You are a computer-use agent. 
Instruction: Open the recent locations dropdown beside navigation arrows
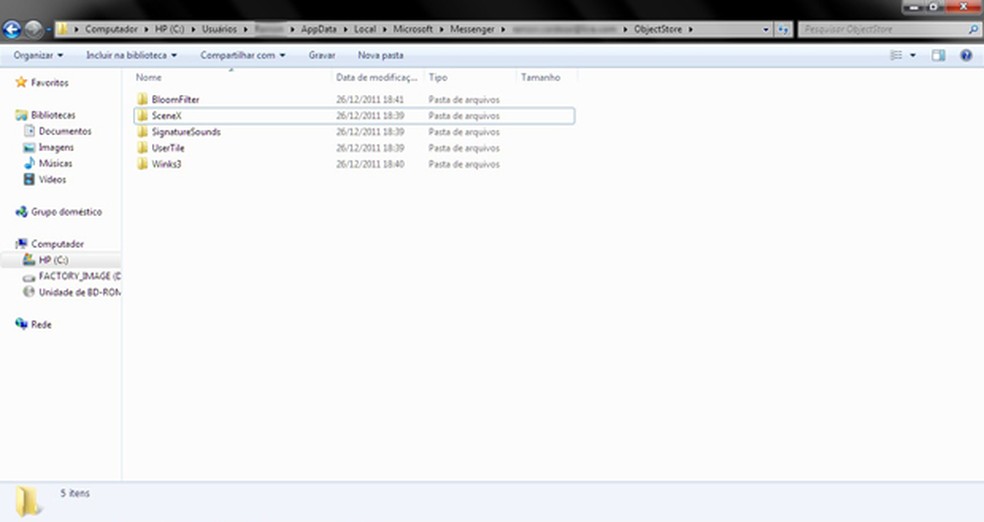[48, 29]
